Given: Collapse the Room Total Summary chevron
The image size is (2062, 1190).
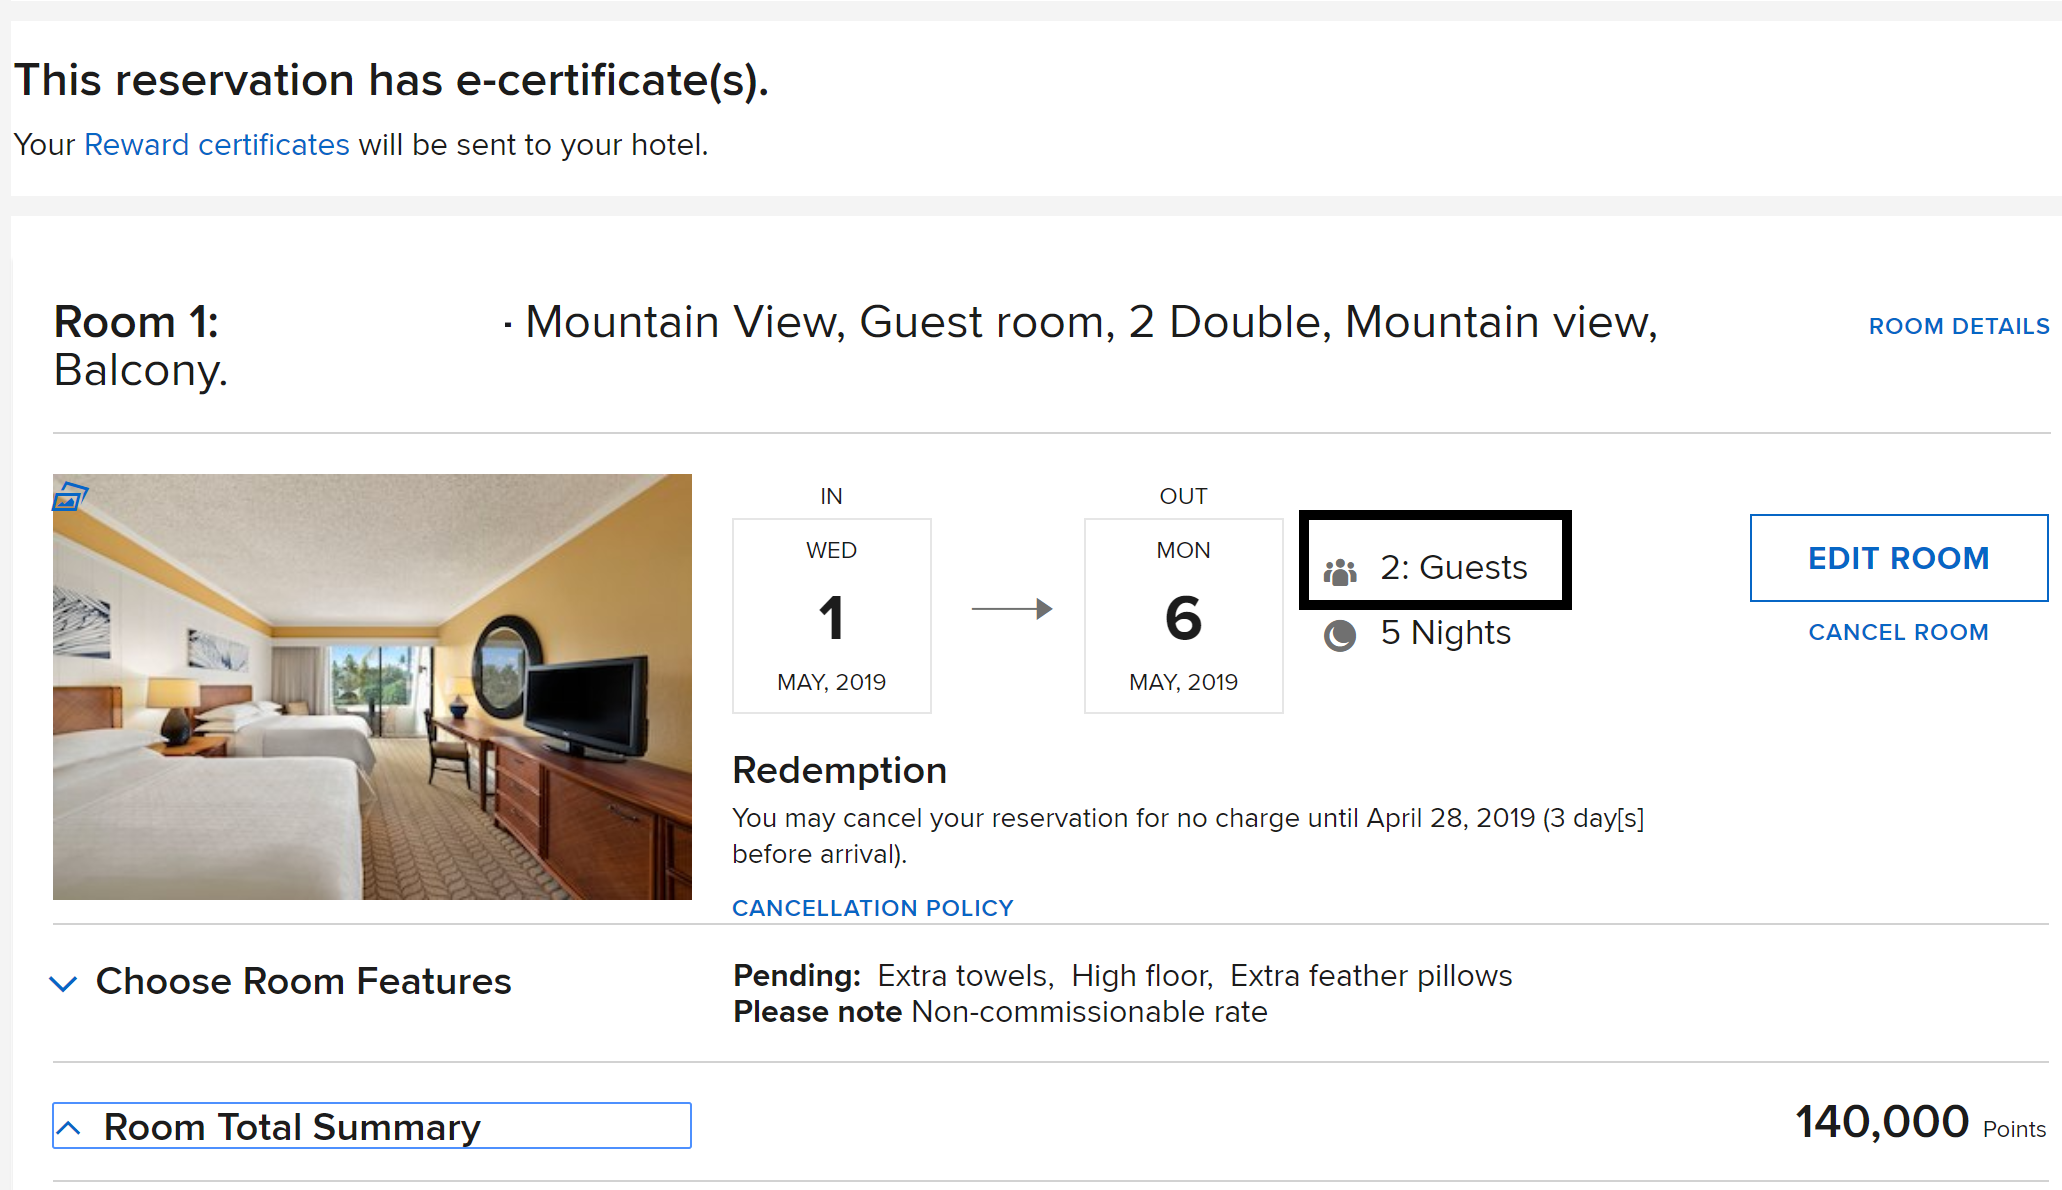Looking at the screenshot, I should click(69, 1128).
